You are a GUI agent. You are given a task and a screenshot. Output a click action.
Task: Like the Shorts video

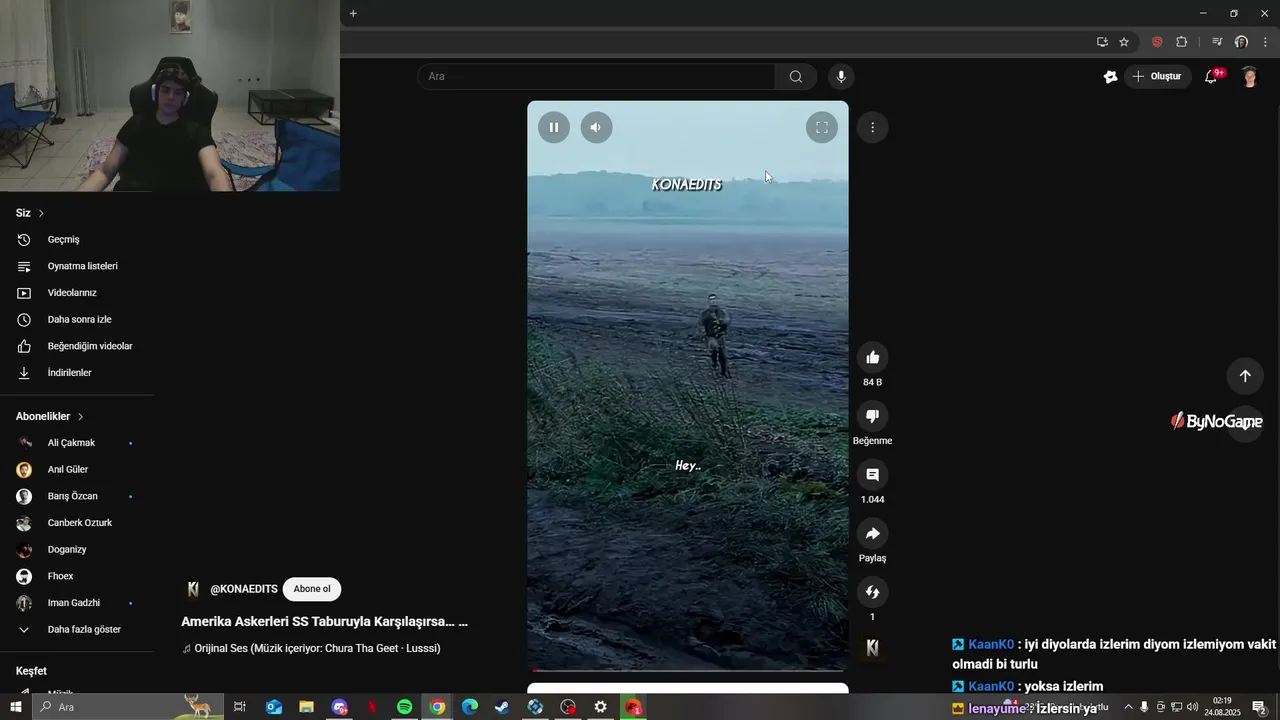coord(872,357)
